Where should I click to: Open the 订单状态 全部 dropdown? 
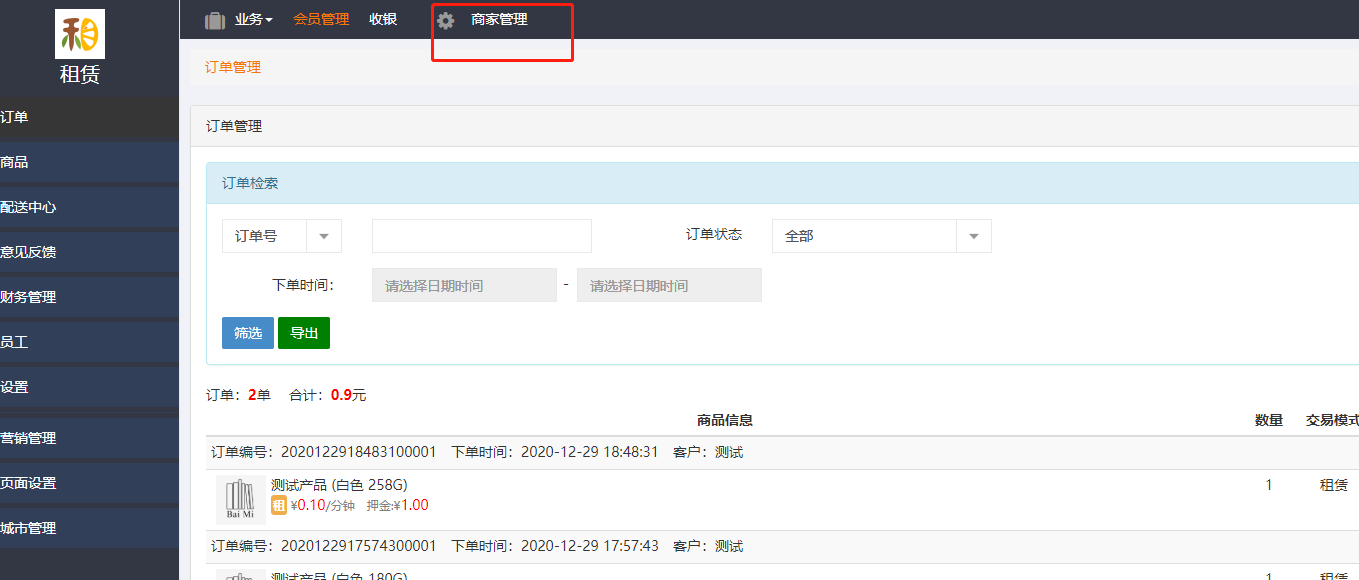(x=882, y=236)
